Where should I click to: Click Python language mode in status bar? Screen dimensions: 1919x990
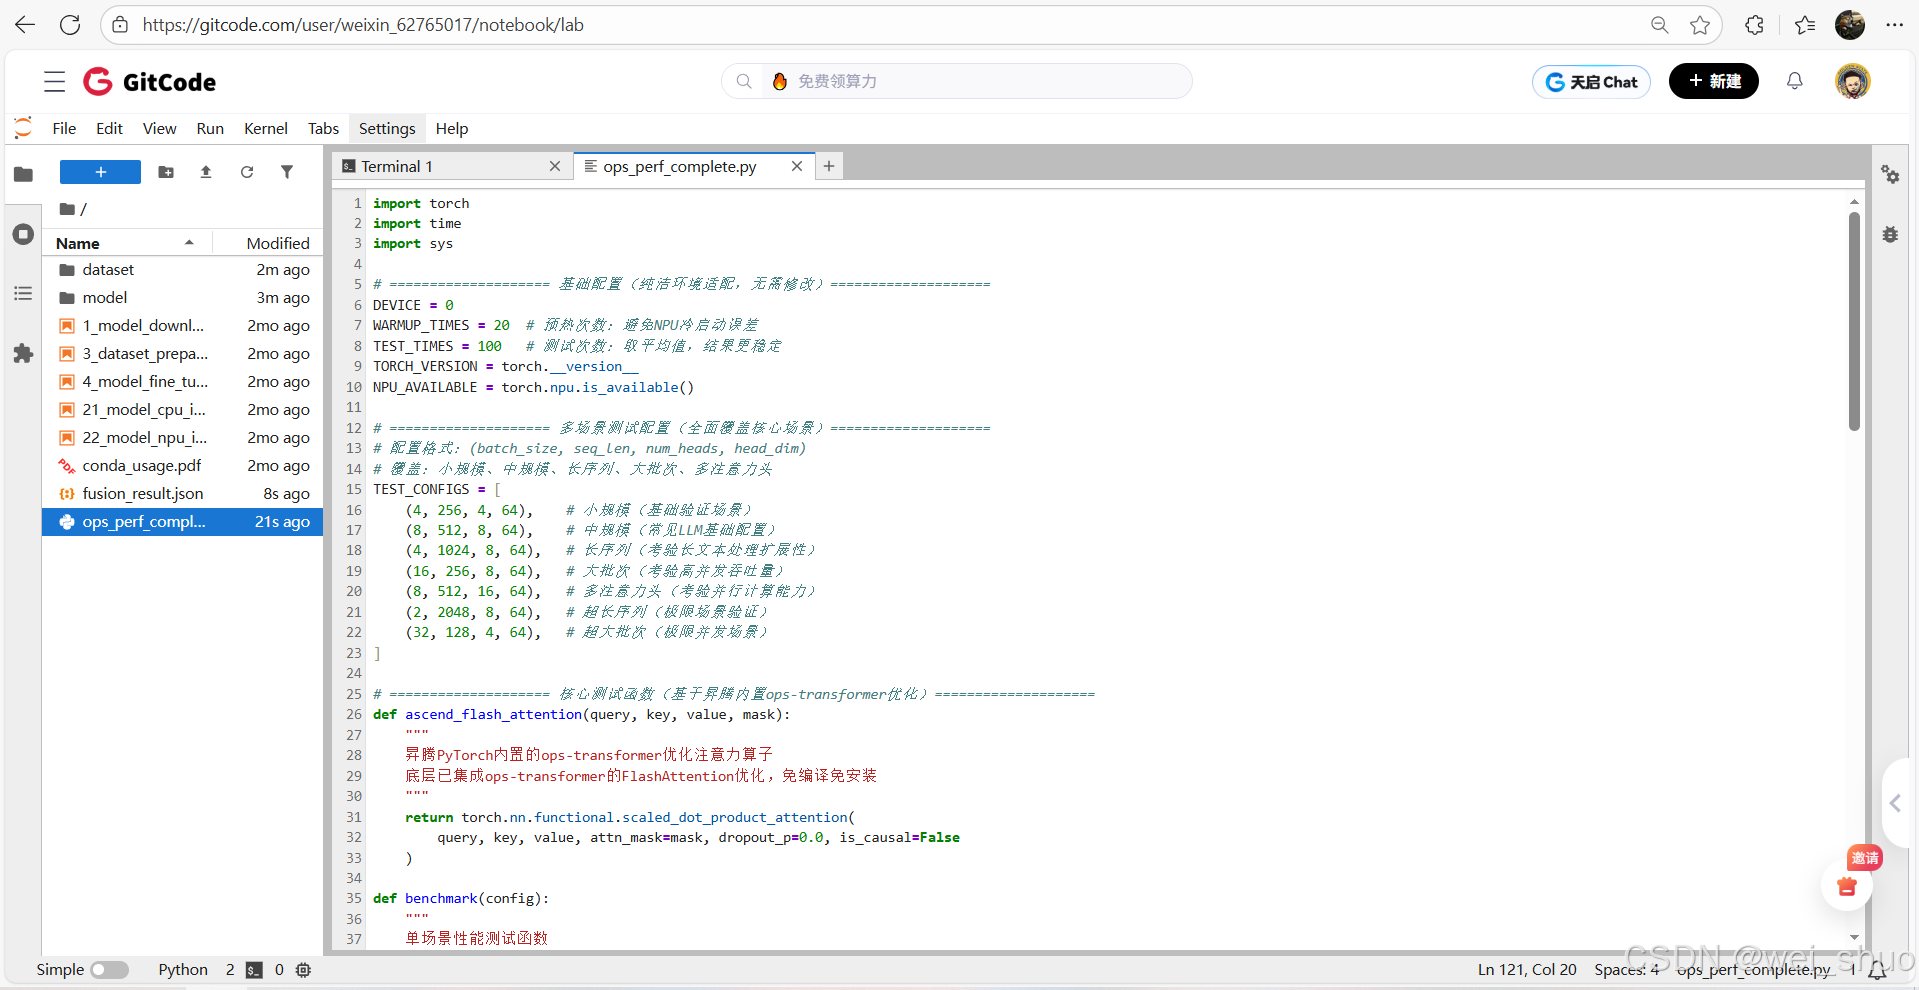pyautogui.click(x=183, y=969)
